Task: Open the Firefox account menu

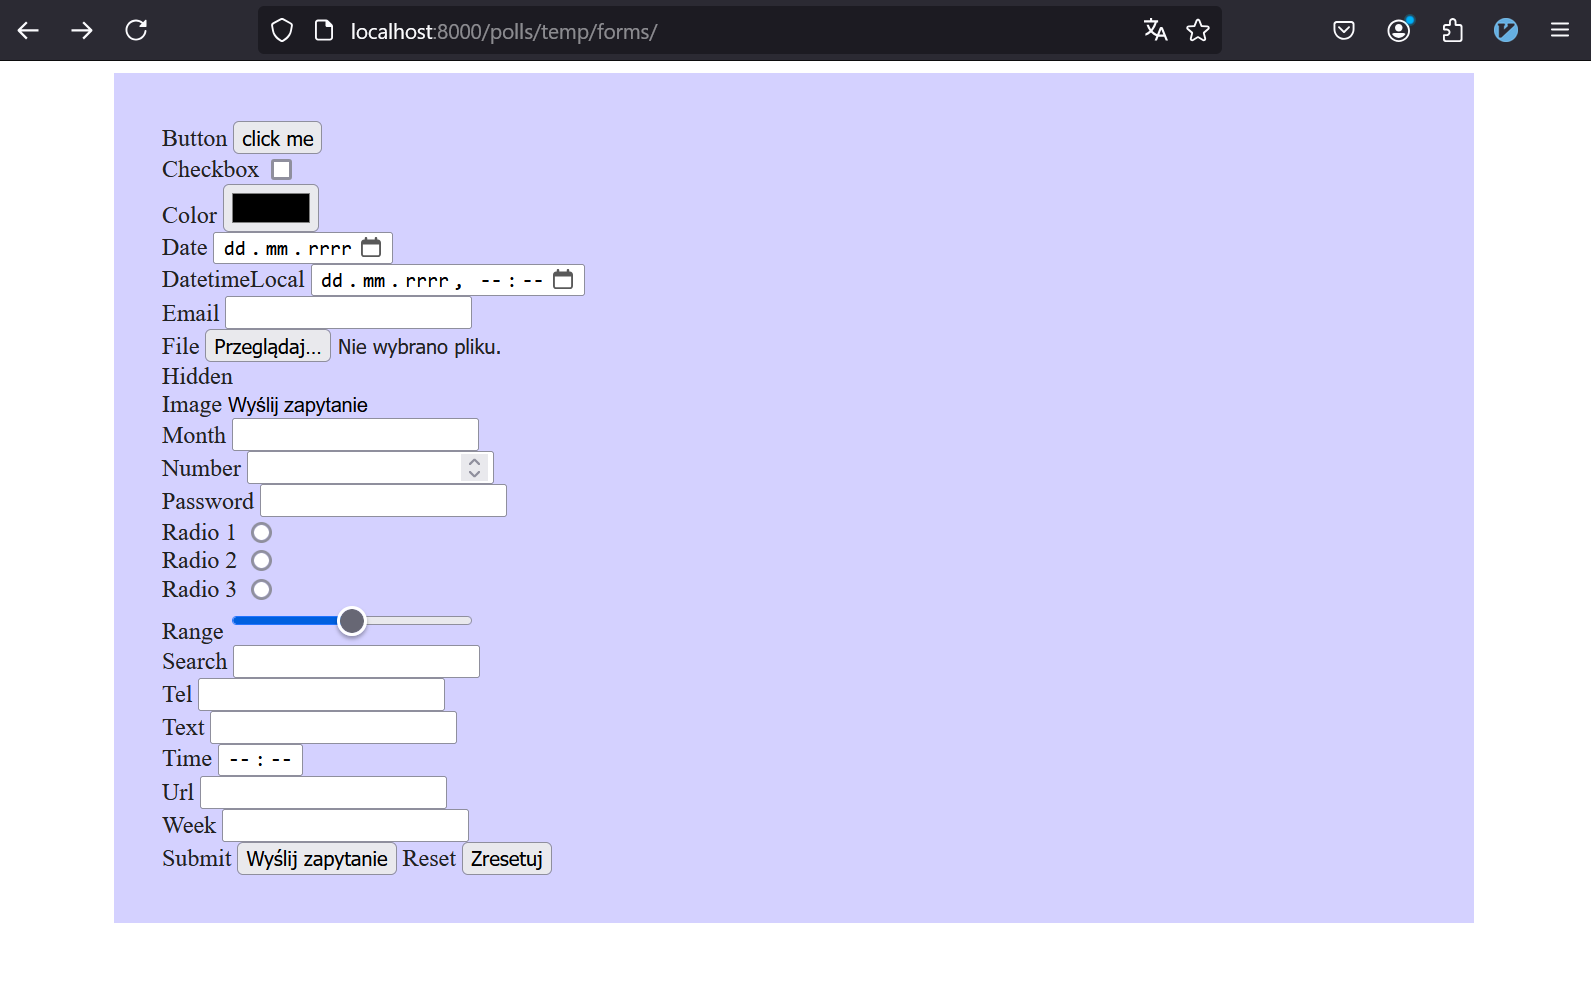Action: click(x=1399, y=30)
